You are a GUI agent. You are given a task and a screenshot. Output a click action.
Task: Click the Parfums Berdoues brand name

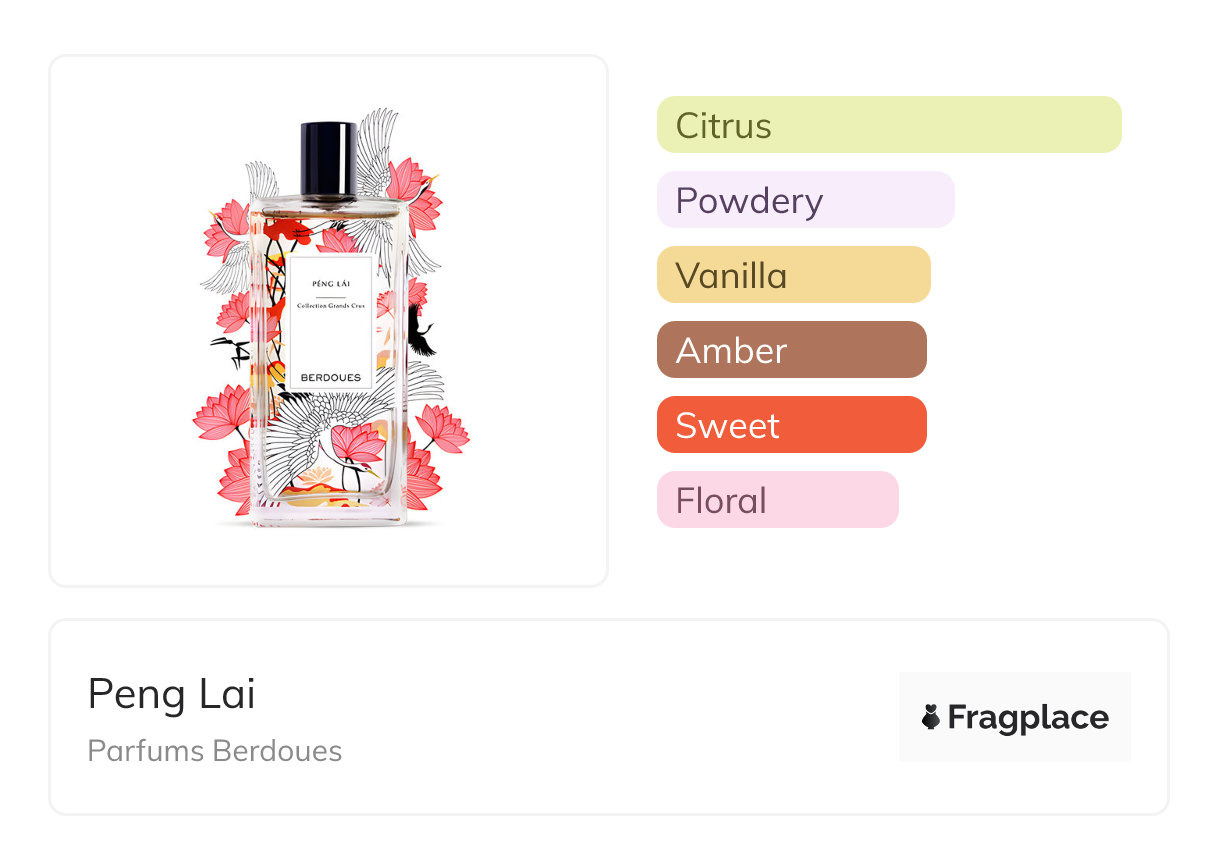pos(214,751)
